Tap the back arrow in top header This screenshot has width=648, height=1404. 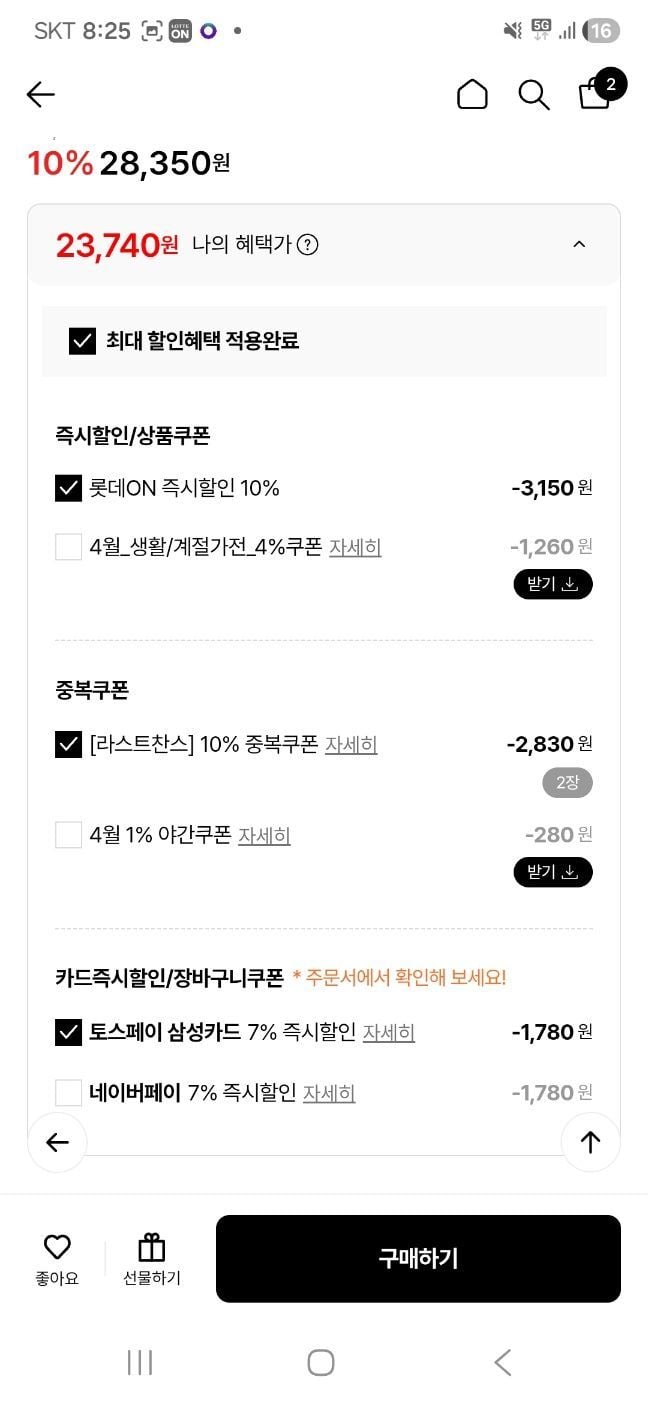(x=41, y=94)
